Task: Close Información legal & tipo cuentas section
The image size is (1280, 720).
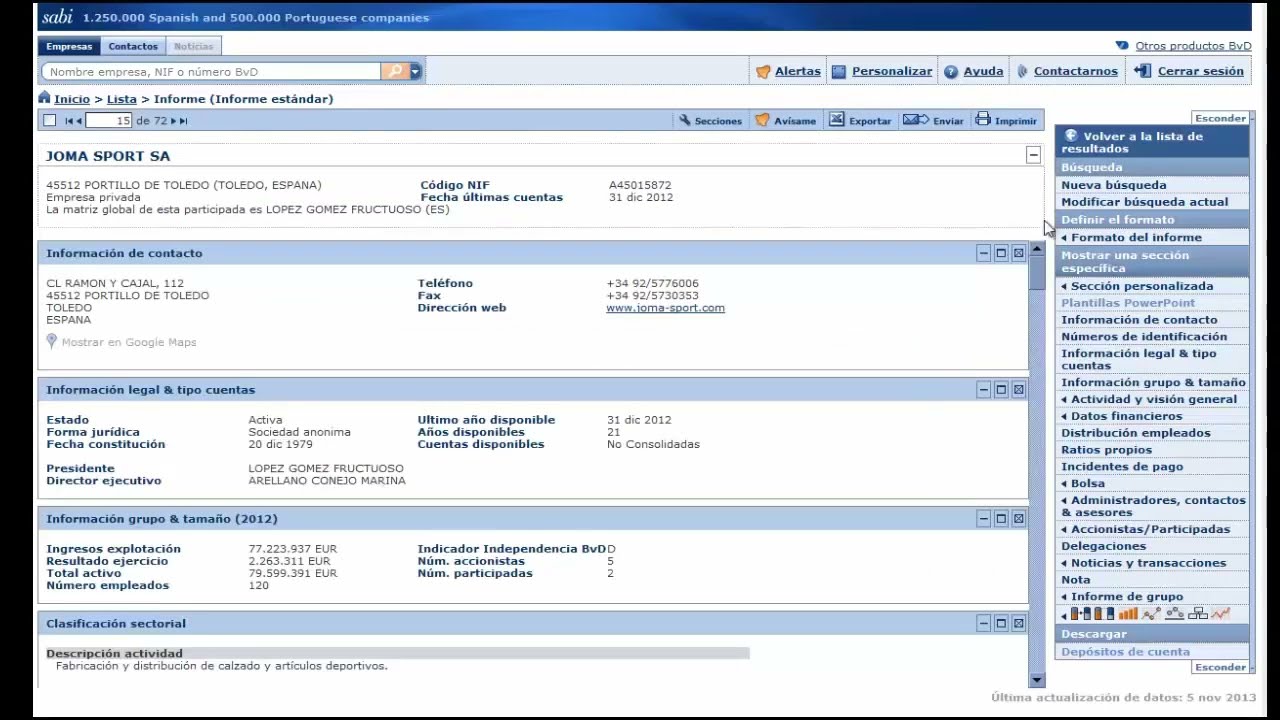Action: click(x=1018, y=389)
